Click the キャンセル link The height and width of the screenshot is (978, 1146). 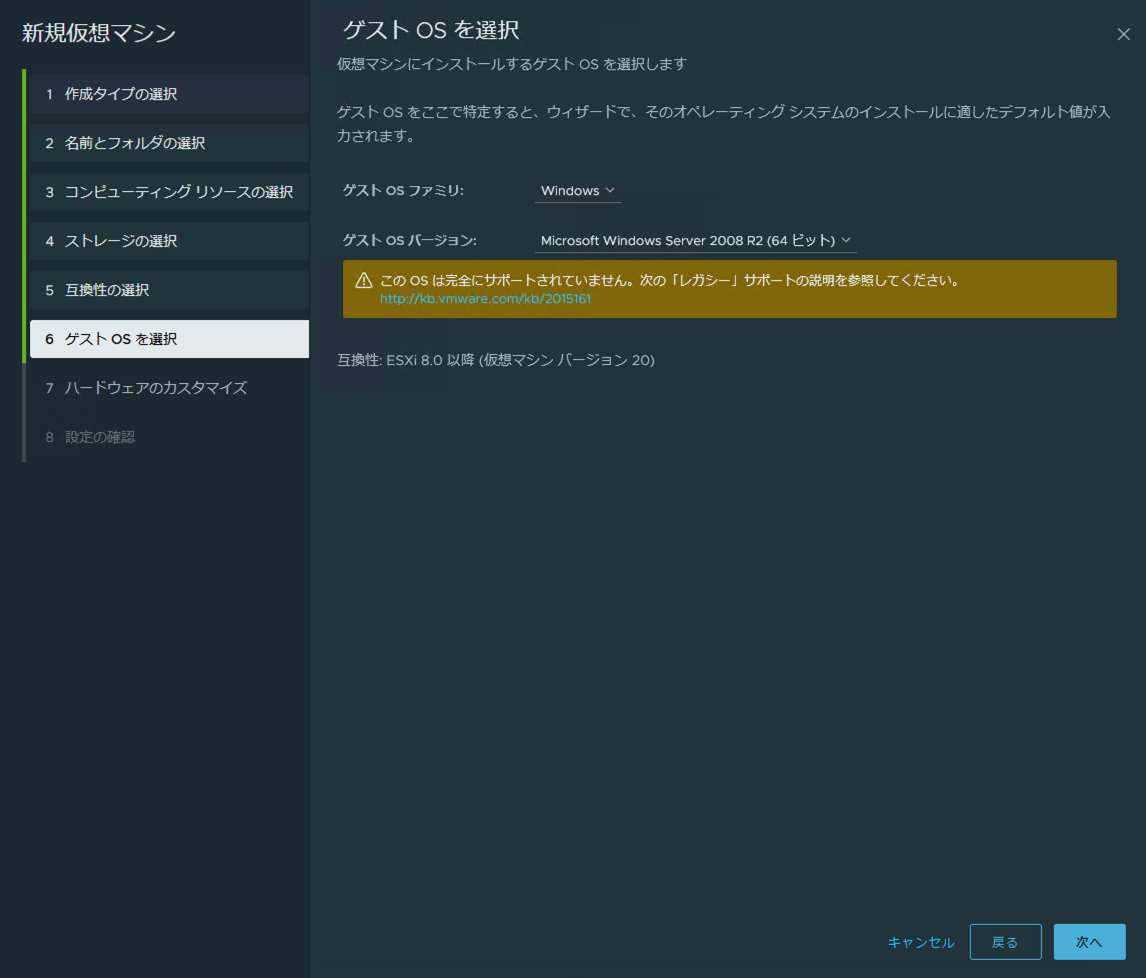pos(919,941)
